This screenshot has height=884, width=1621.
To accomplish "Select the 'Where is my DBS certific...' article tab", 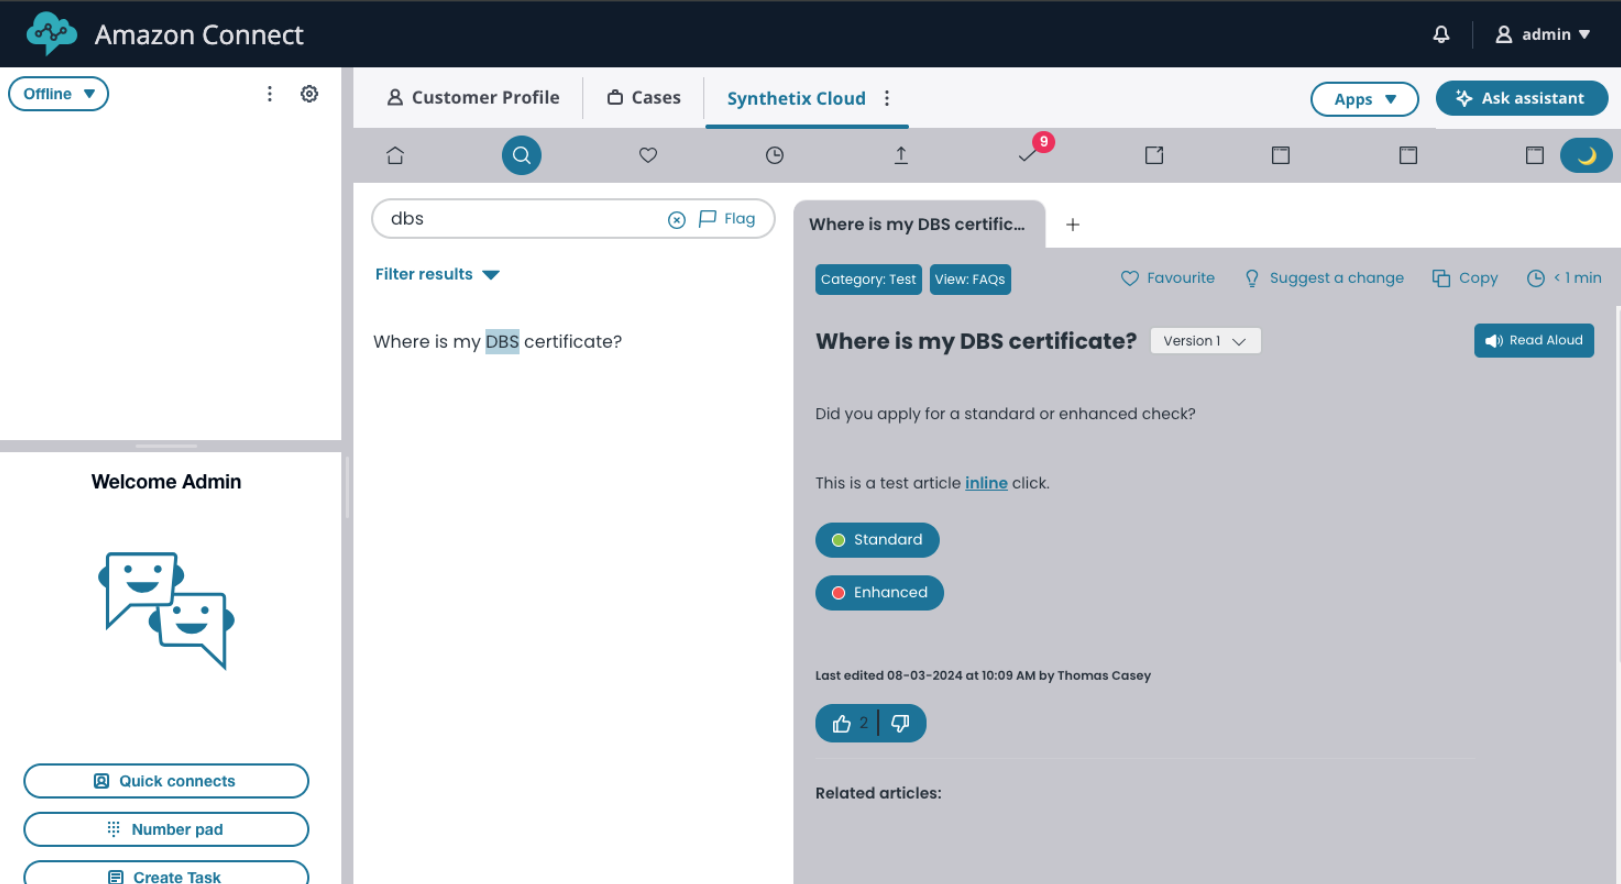I will pos(917,224).
